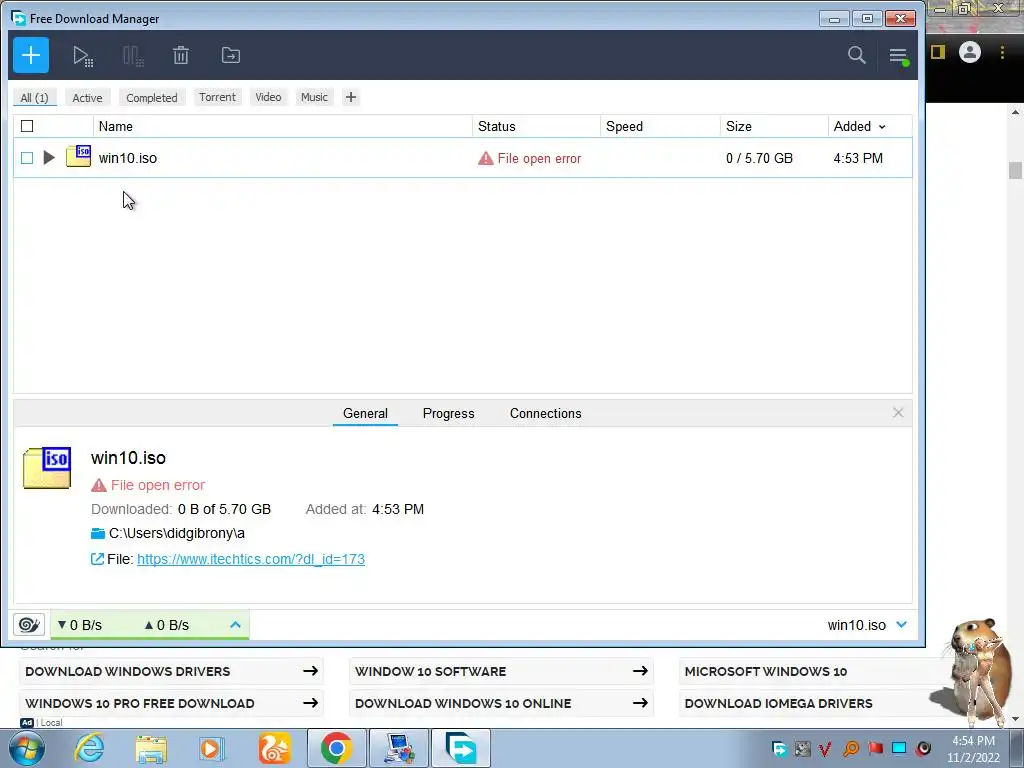Collapse details via win10.iso chevron down
The image size is (1024, 768).
pyautogui.click(x=902, y=625)
